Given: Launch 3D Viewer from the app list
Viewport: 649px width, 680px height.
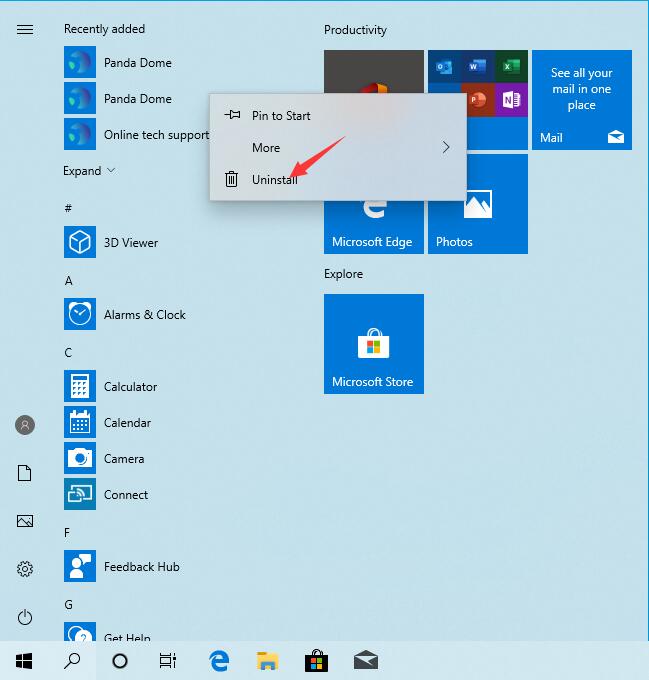Looking at the screenshot, I should tap(80, 242).
